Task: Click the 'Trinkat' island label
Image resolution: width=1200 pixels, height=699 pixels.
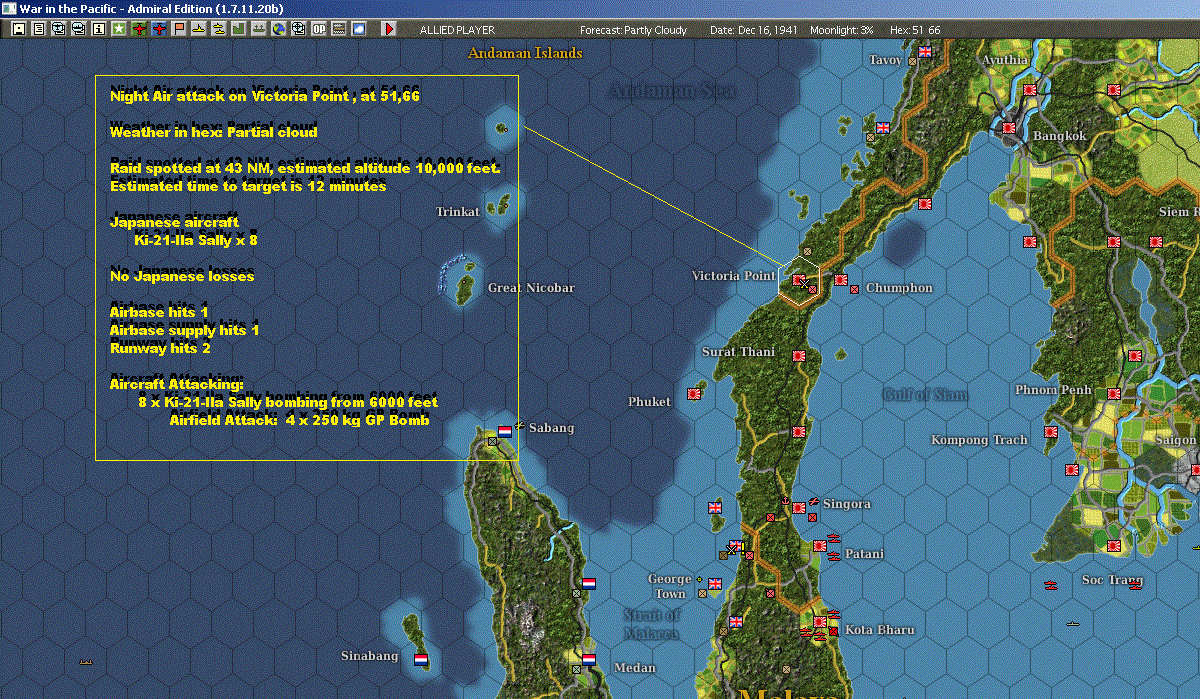Action: tap(458, 212)
